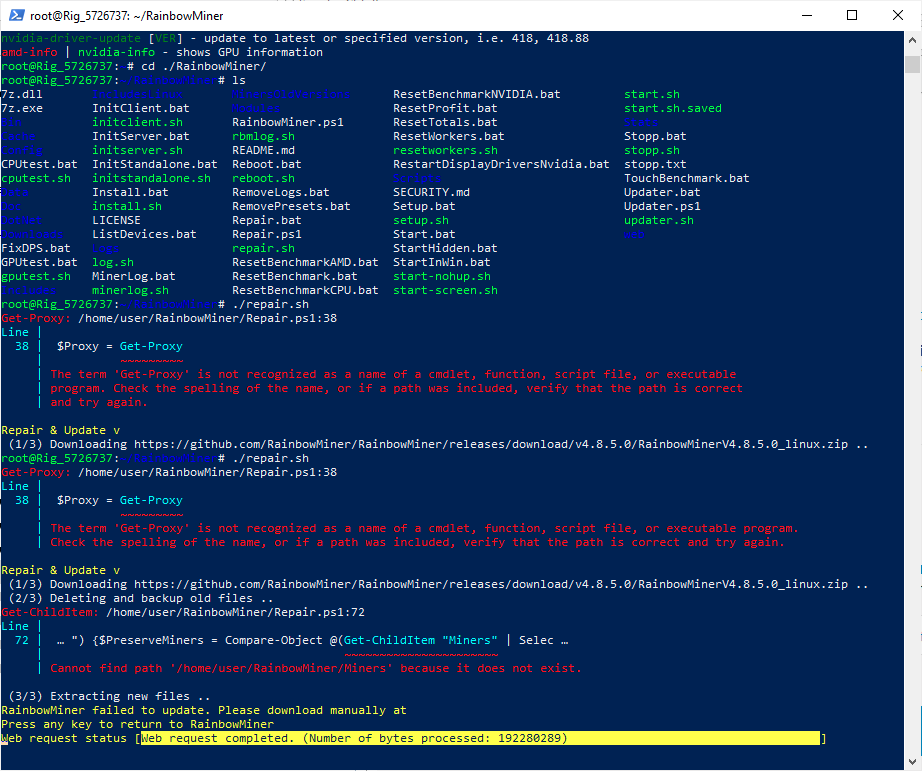The image size is (922, 771).
Task: Select ResetTotals.bat in the listing
Action: [445, 122]
